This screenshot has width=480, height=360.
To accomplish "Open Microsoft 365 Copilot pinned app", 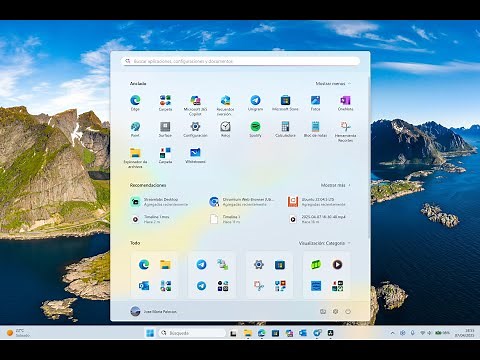I will [x=195, y=105].
